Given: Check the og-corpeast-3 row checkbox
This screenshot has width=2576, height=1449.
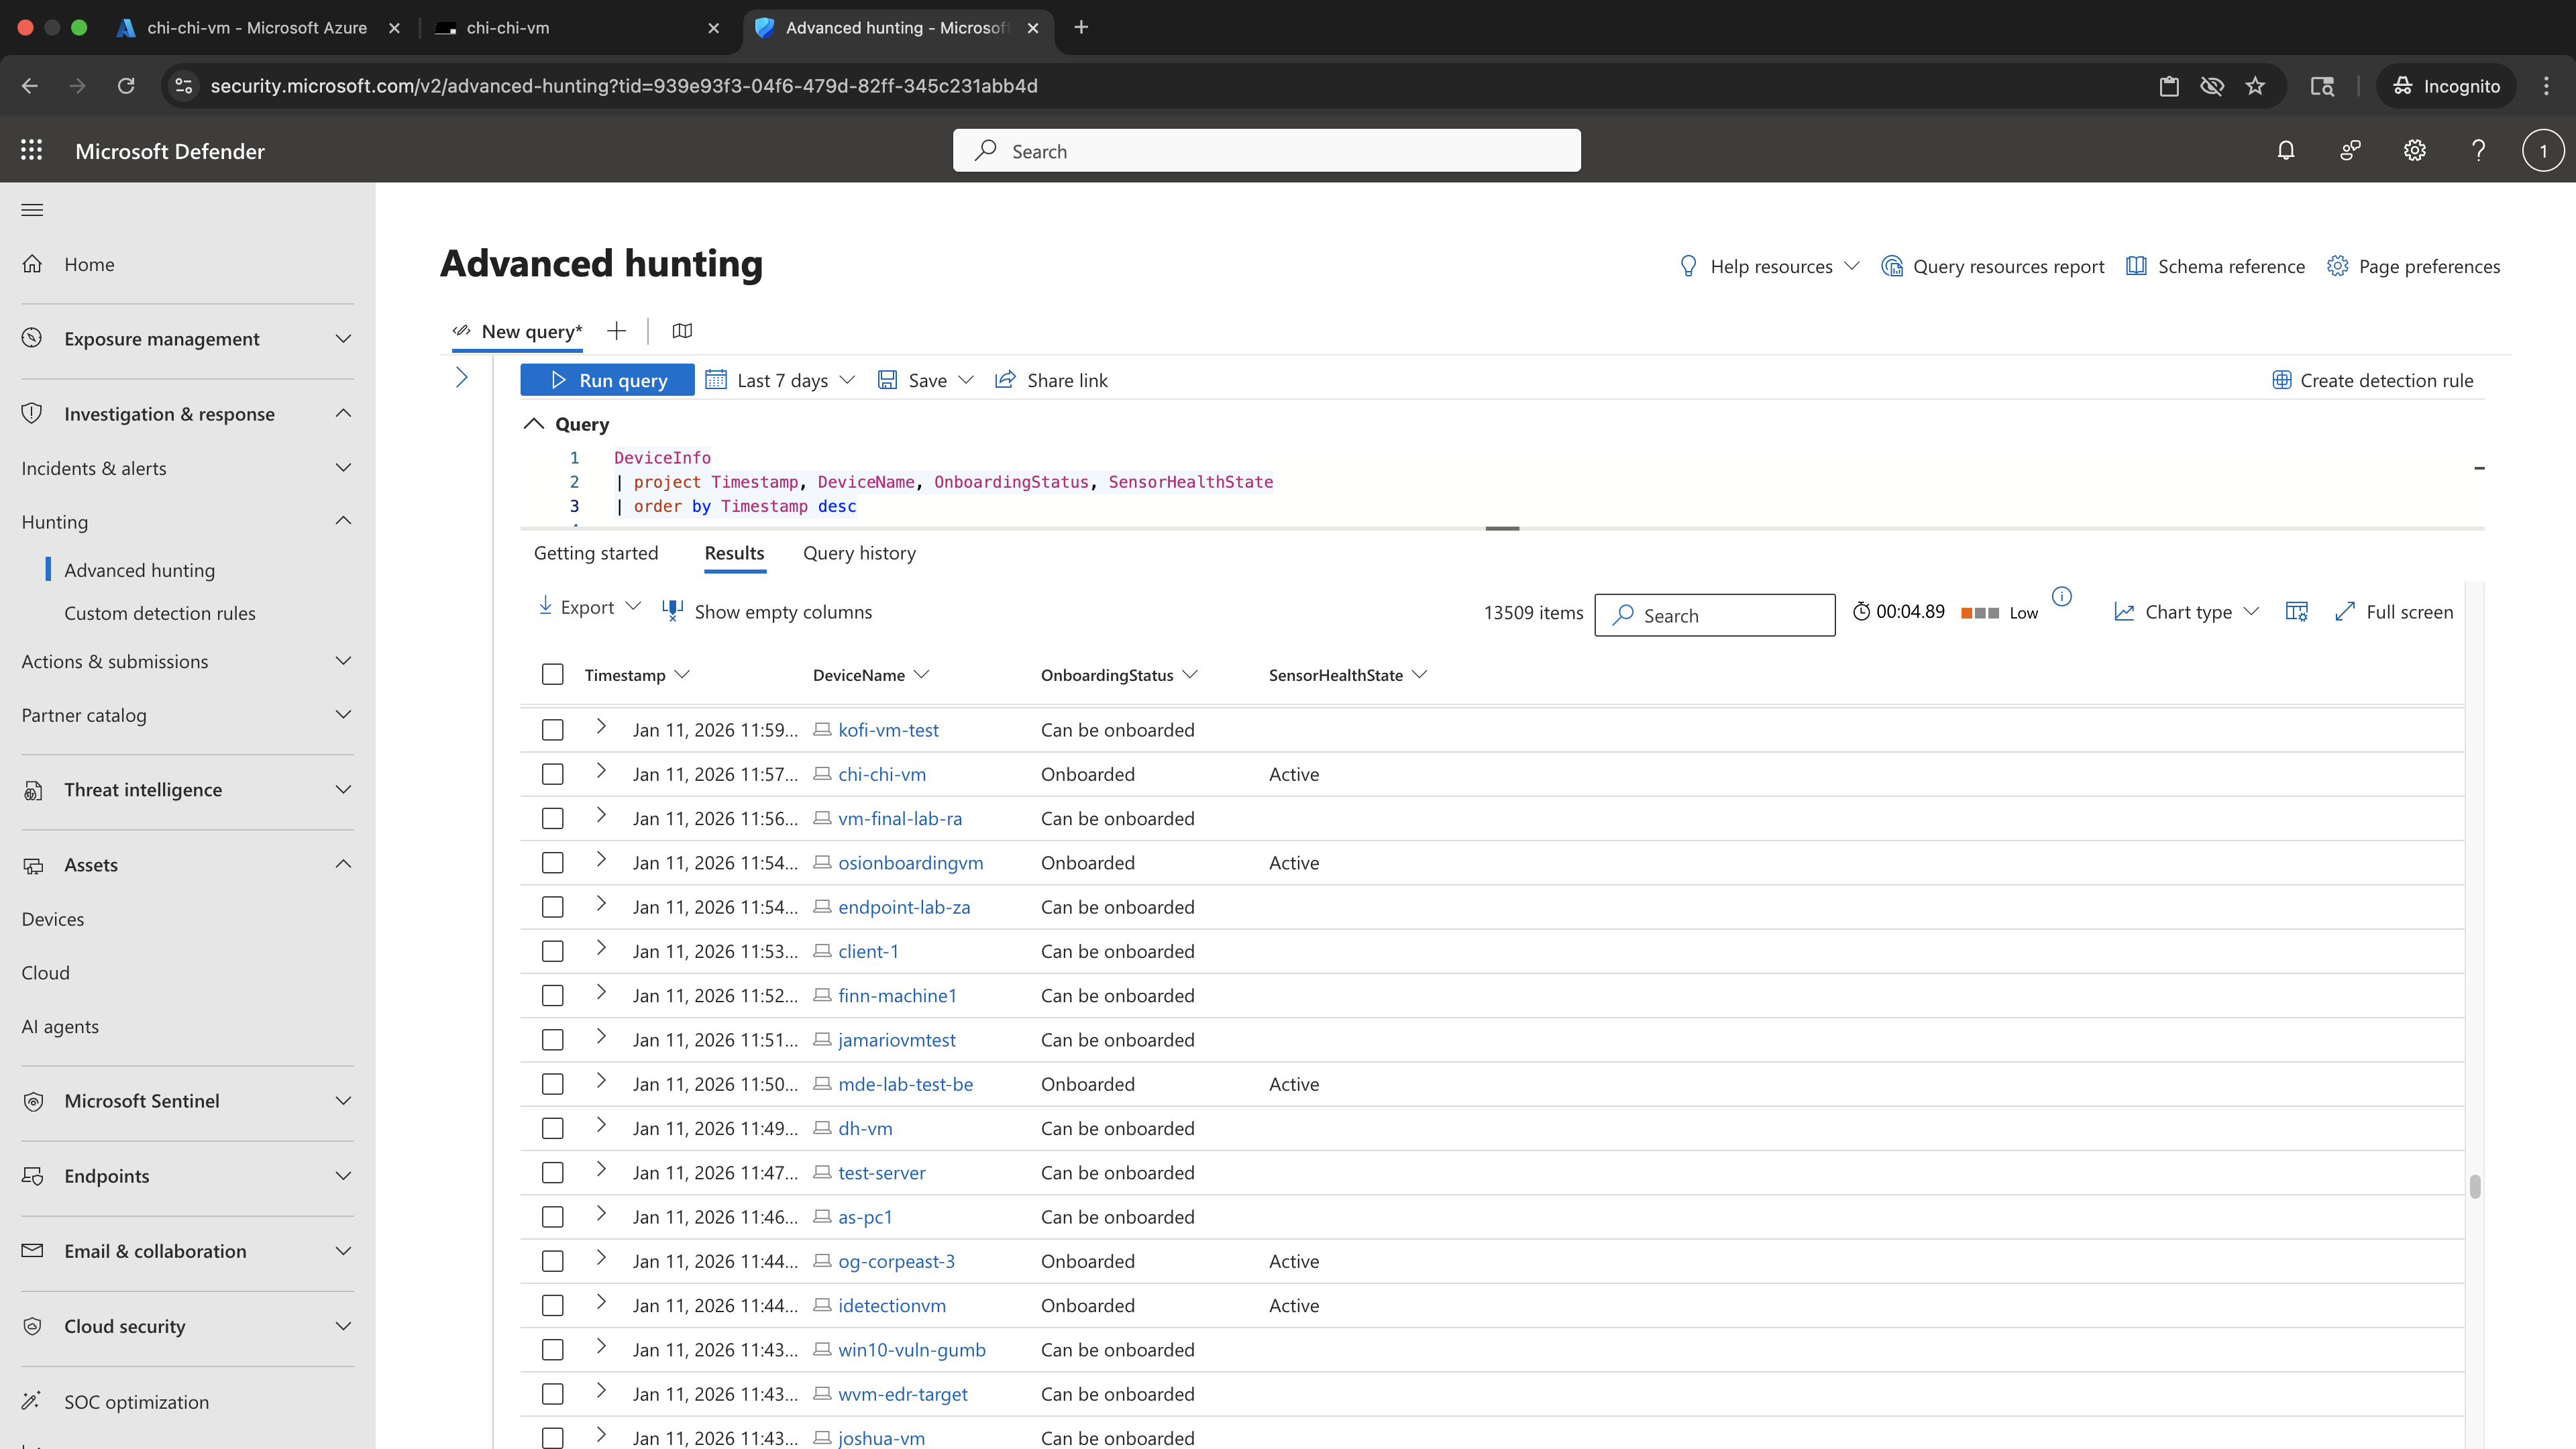Looking at the screenshot, I should [552, 1261].
